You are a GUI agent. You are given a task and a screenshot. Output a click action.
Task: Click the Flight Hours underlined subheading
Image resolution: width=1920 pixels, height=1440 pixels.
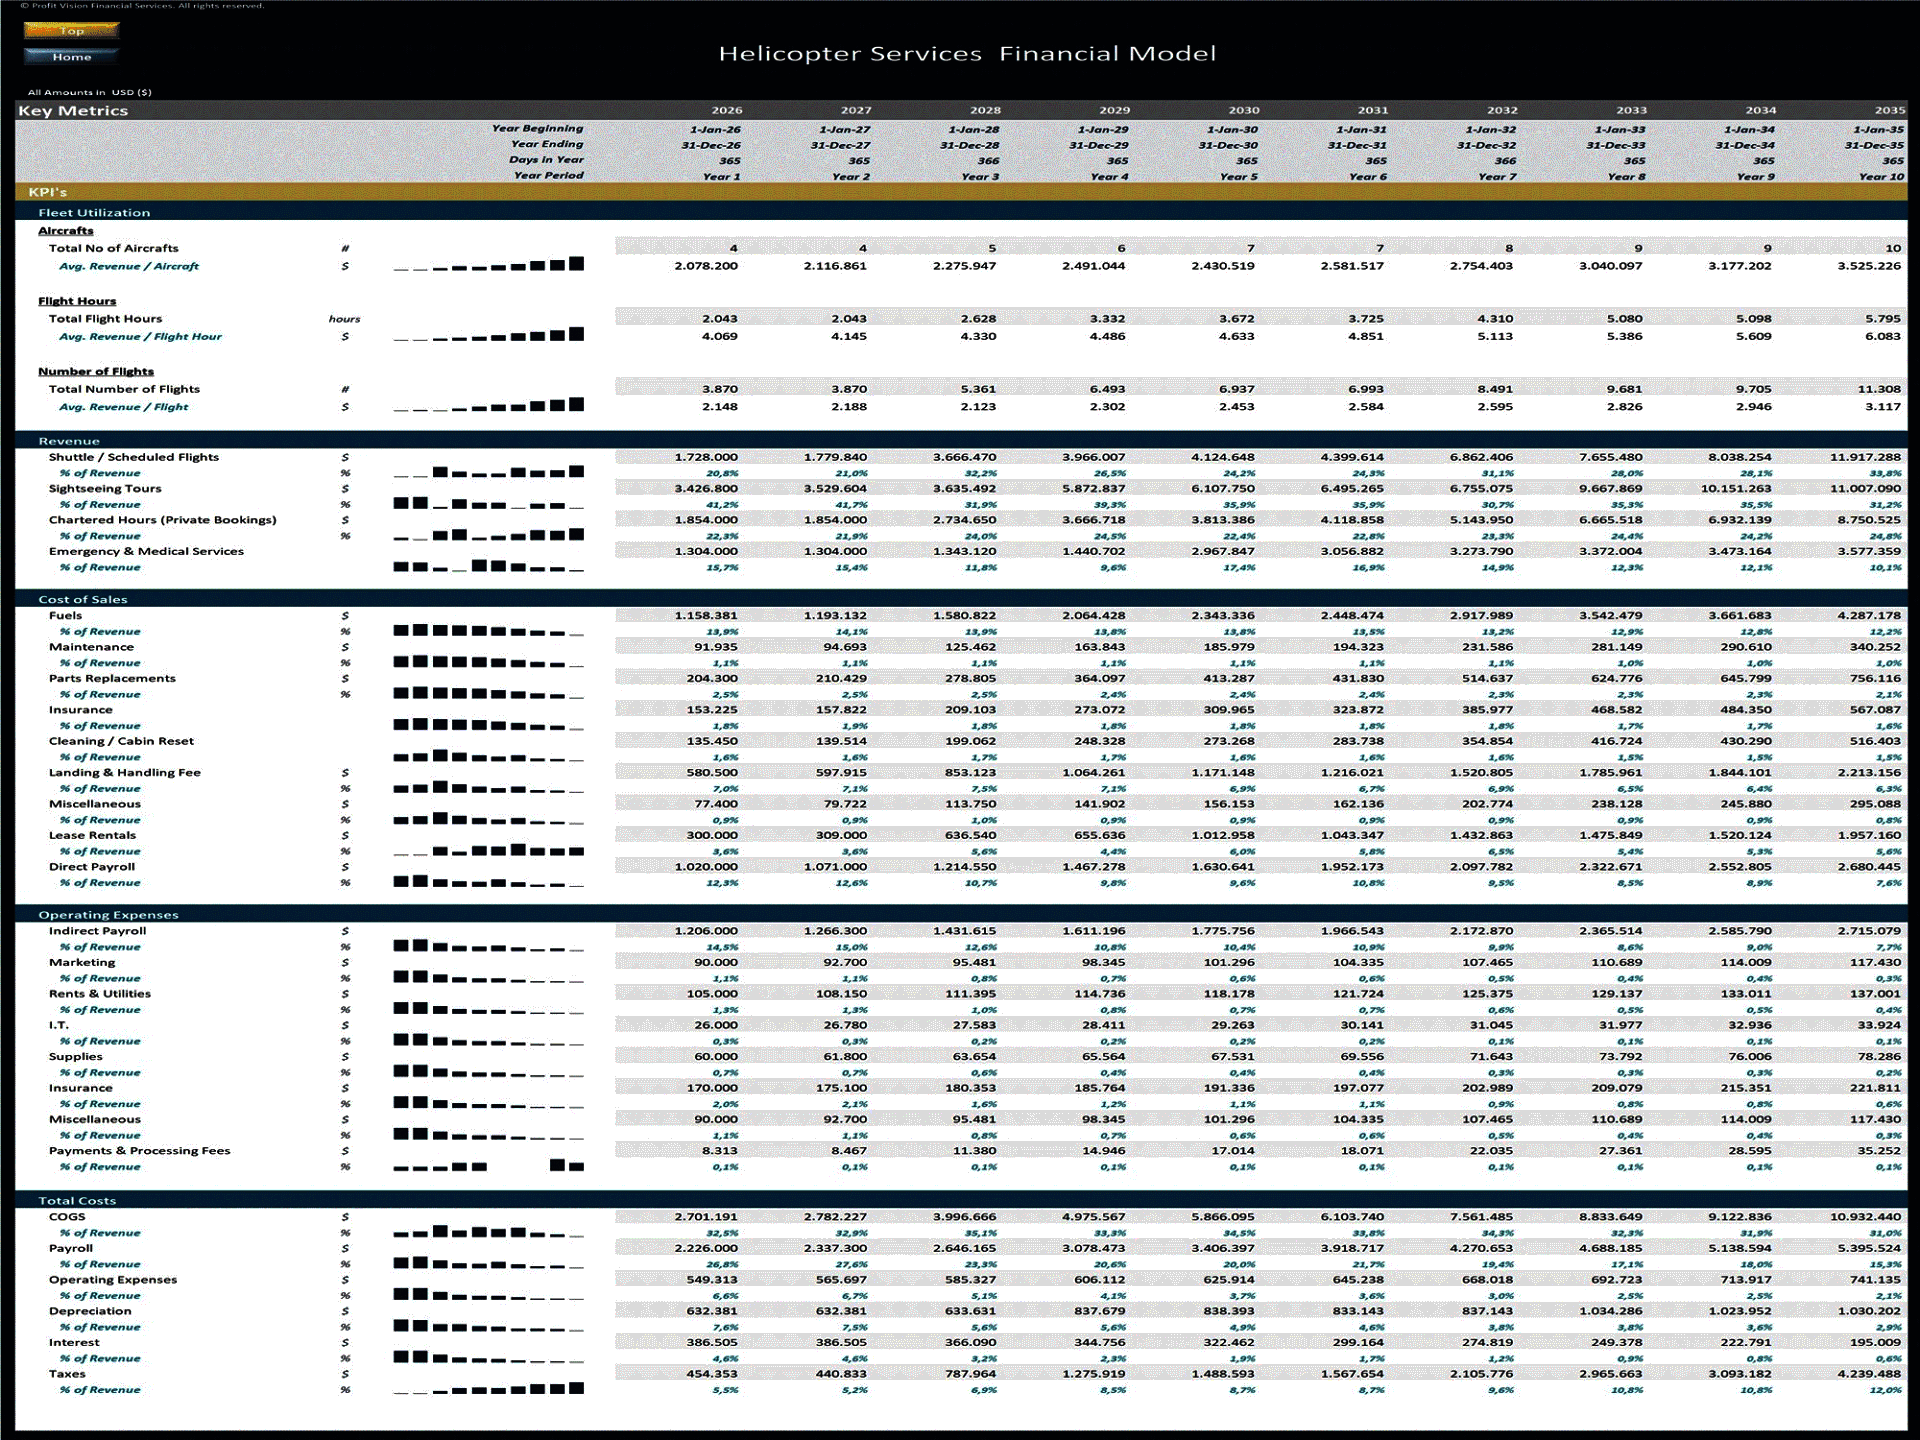(77, 301)
